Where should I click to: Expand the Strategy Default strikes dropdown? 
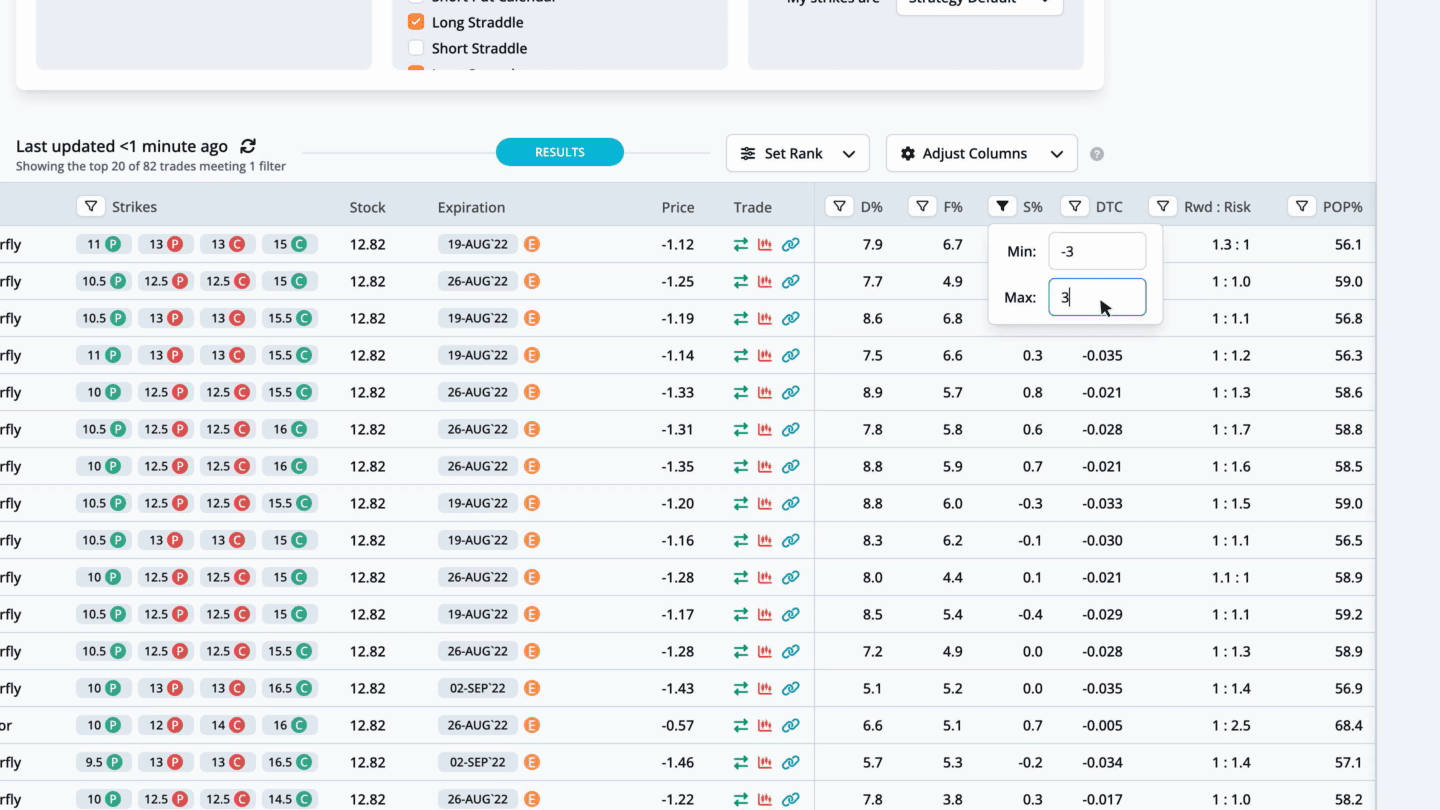click(x=980, y=4)
